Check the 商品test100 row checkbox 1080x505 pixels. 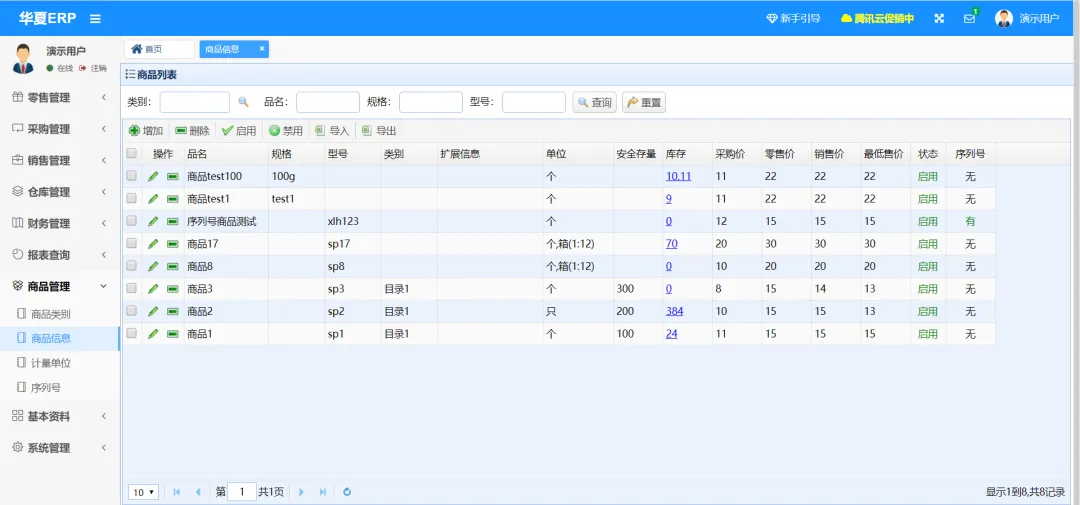(132, 176)
